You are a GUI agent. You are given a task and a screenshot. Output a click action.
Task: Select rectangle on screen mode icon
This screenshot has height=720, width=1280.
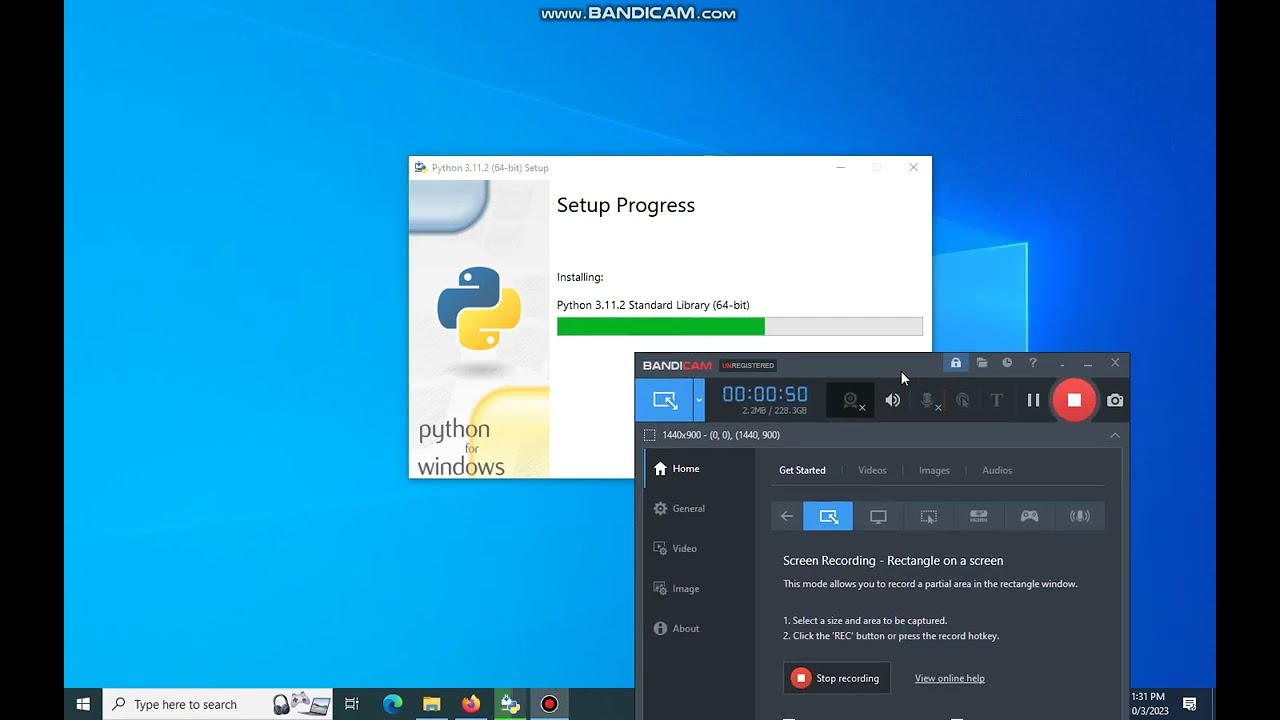point(828,516)
